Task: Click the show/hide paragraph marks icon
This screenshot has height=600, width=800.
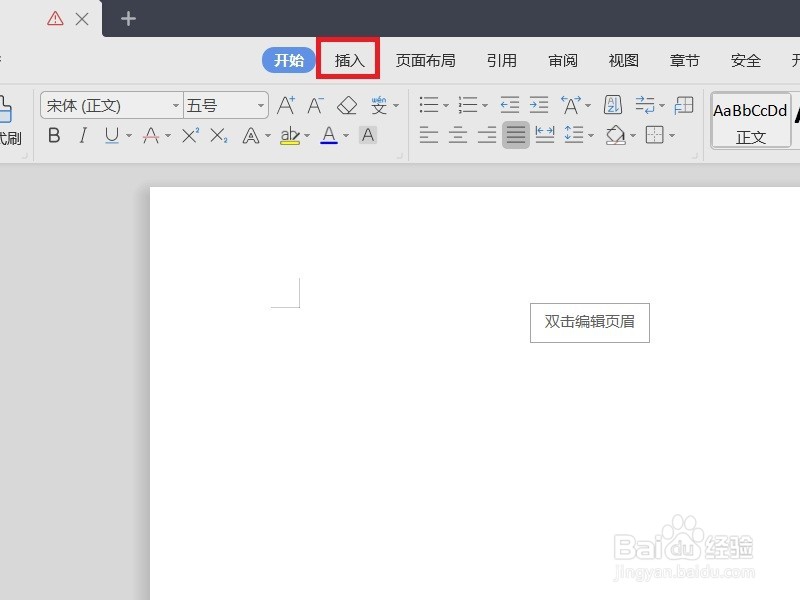Action: [645, 105]
